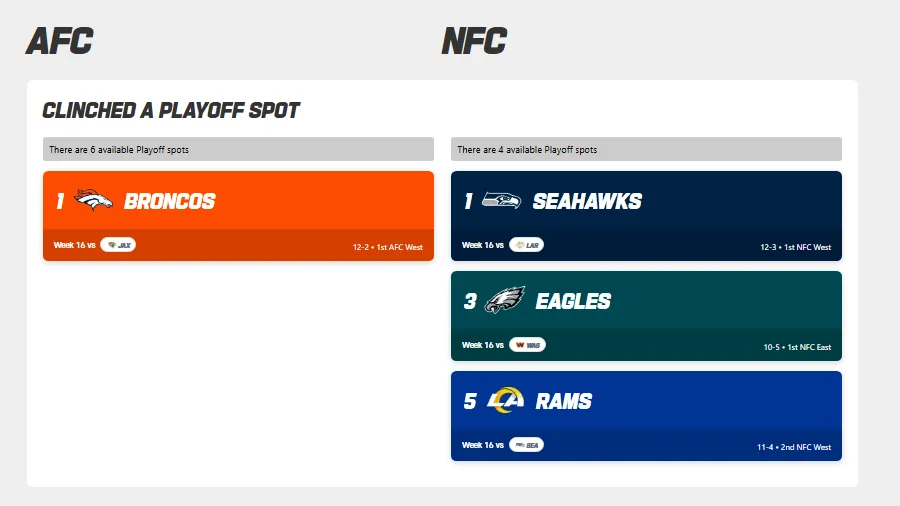Select the BRONCOS team name
The image size is (900, 506).
point(170,201)
